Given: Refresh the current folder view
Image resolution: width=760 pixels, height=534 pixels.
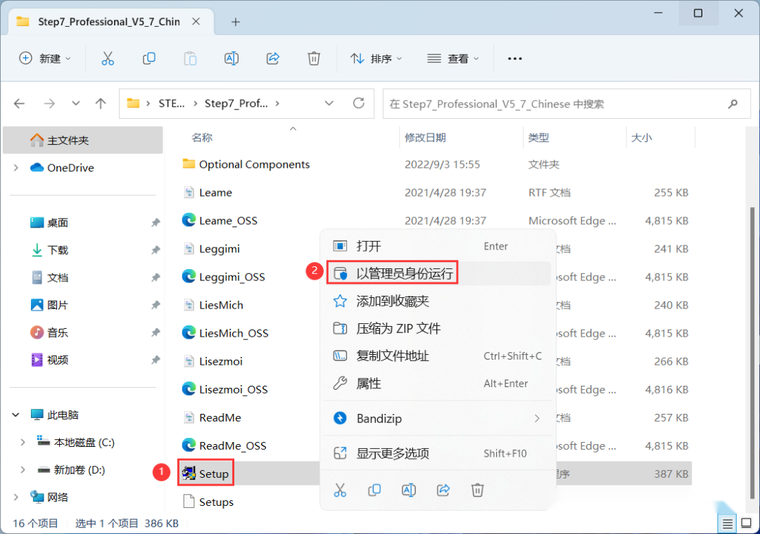Looking at the screenshot, I should click(359, 103).
